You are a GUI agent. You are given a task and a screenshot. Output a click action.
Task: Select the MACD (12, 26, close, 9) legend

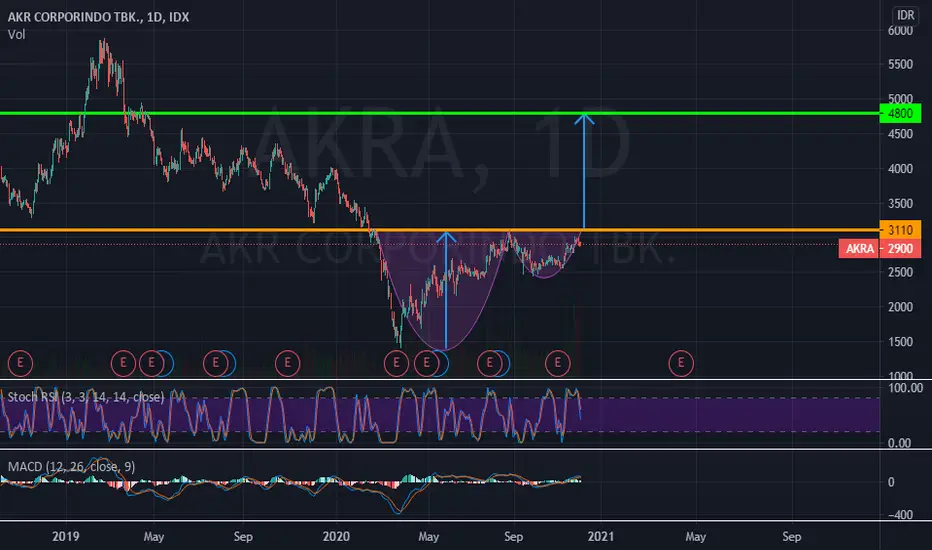[71, 467]
